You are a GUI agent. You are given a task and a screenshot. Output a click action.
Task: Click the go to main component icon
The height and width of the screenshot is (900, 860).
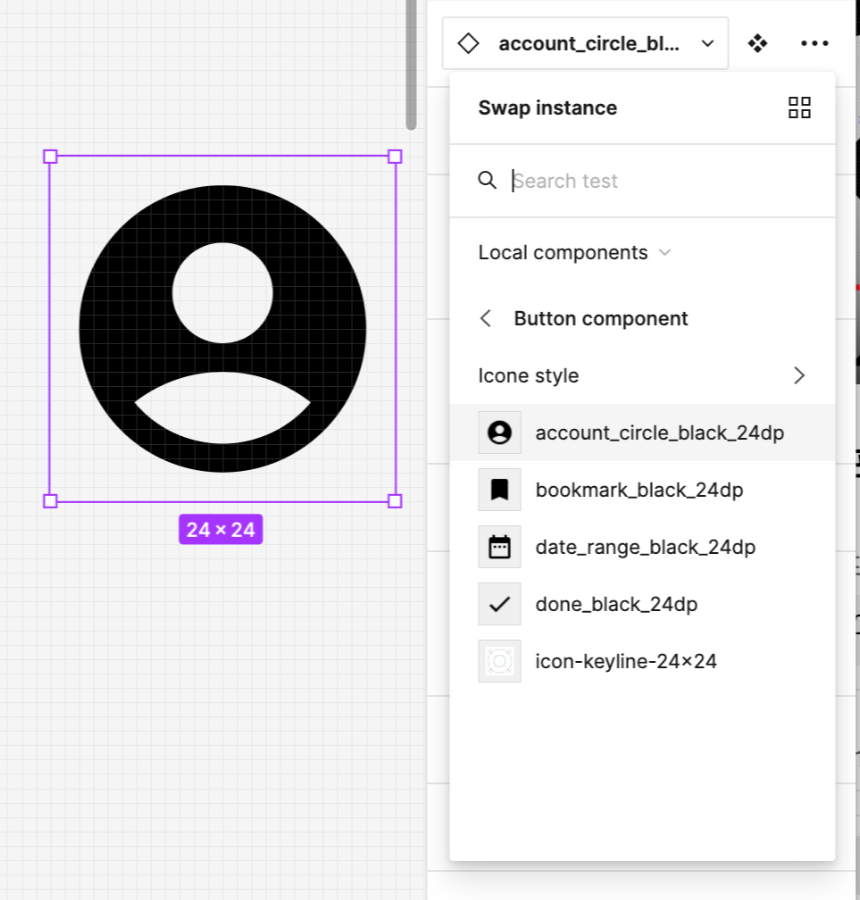(757, 44)
